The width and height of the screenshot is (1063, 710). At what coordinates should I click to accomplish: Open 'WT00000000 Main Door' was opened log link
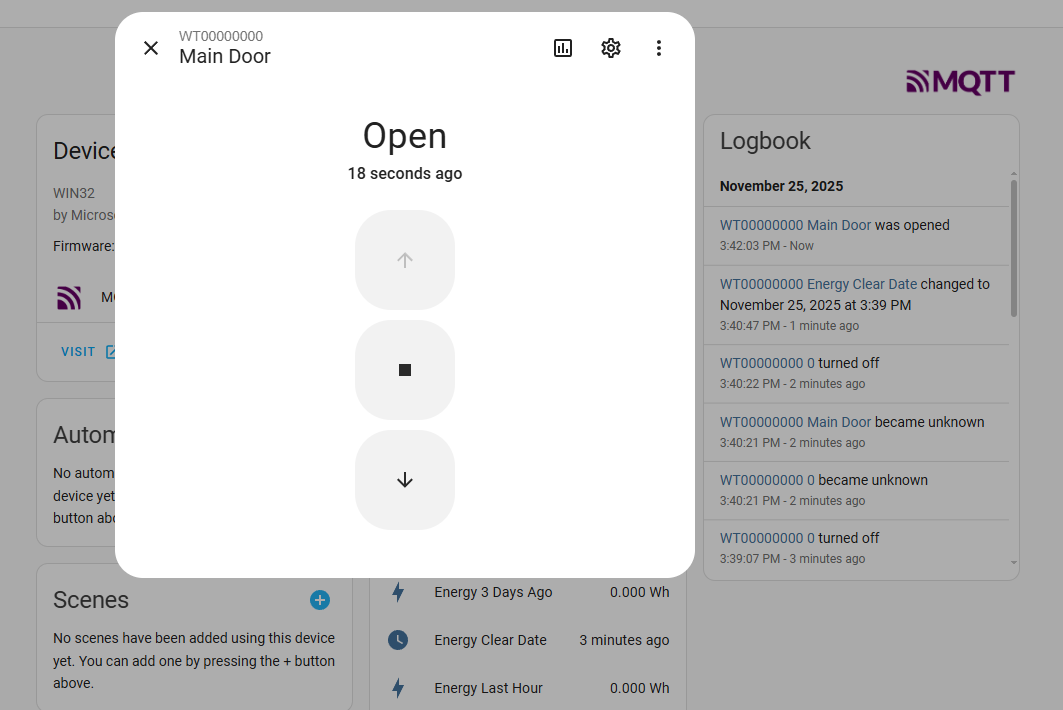tap(795, 225)
